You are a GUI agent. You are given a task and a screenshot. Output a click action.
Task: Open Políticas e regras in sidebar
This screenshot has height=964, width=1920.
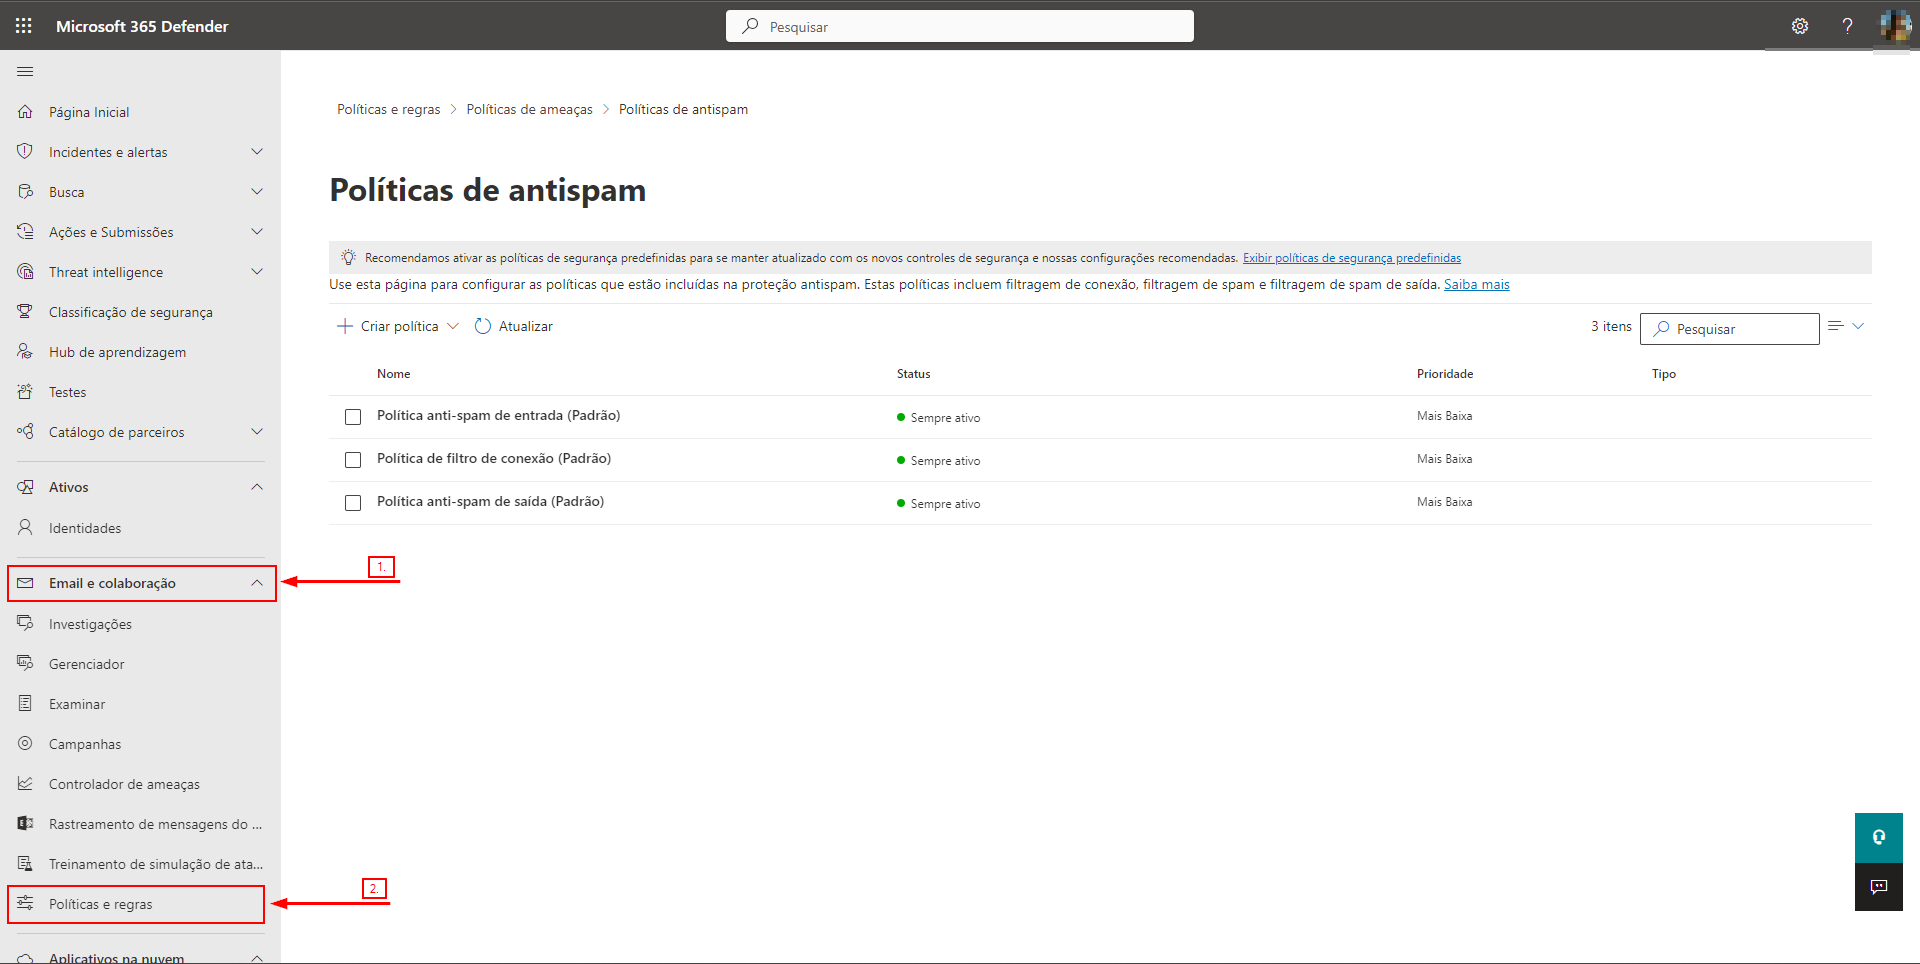[101, 904]
